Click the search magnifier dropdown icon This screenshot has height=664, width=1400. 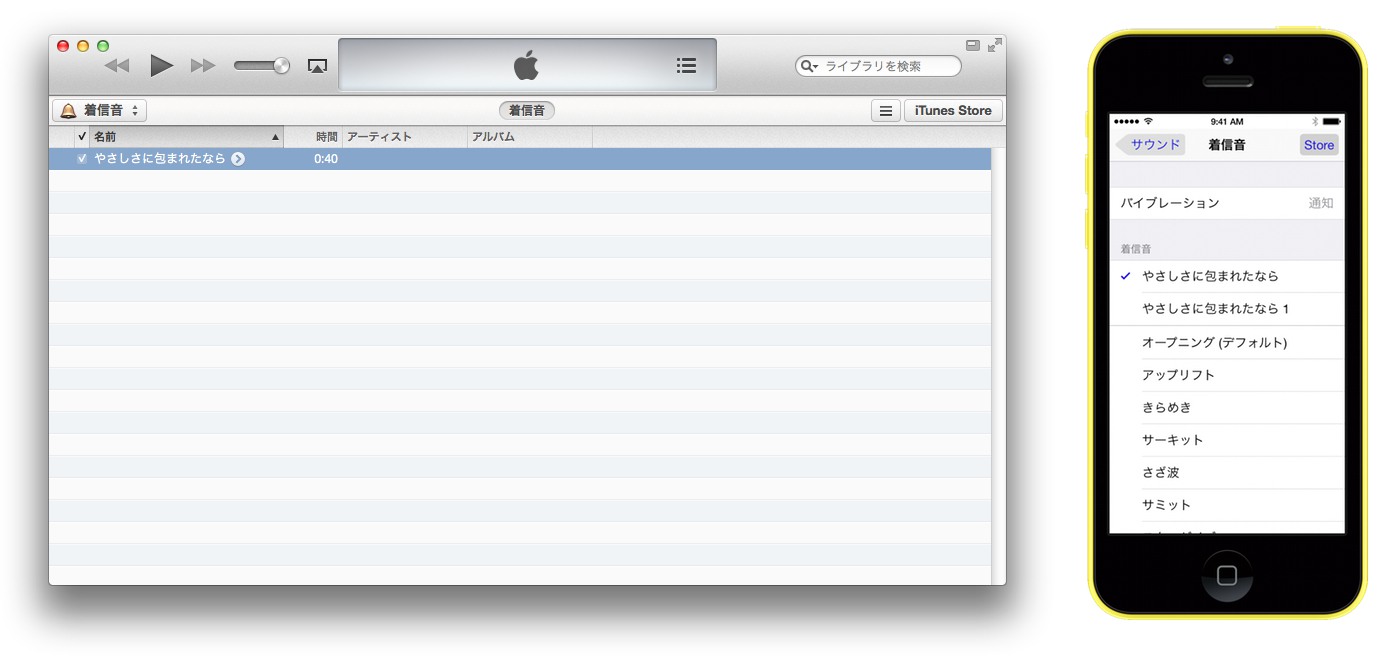pos(808,66)
